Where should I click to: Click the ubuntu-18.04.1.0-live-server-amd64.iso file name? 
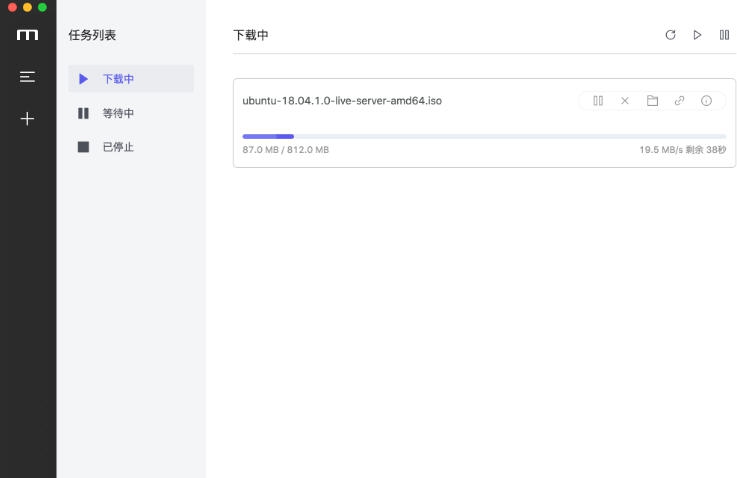(342, 101)
